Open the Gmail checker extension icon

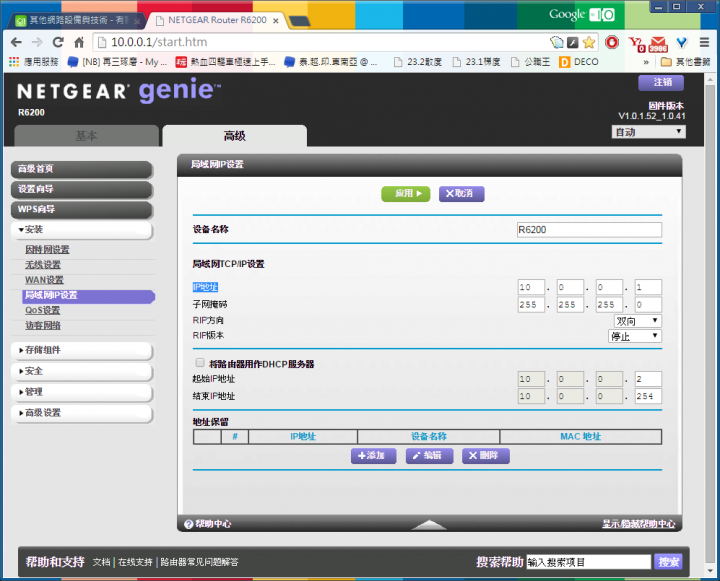658,44
